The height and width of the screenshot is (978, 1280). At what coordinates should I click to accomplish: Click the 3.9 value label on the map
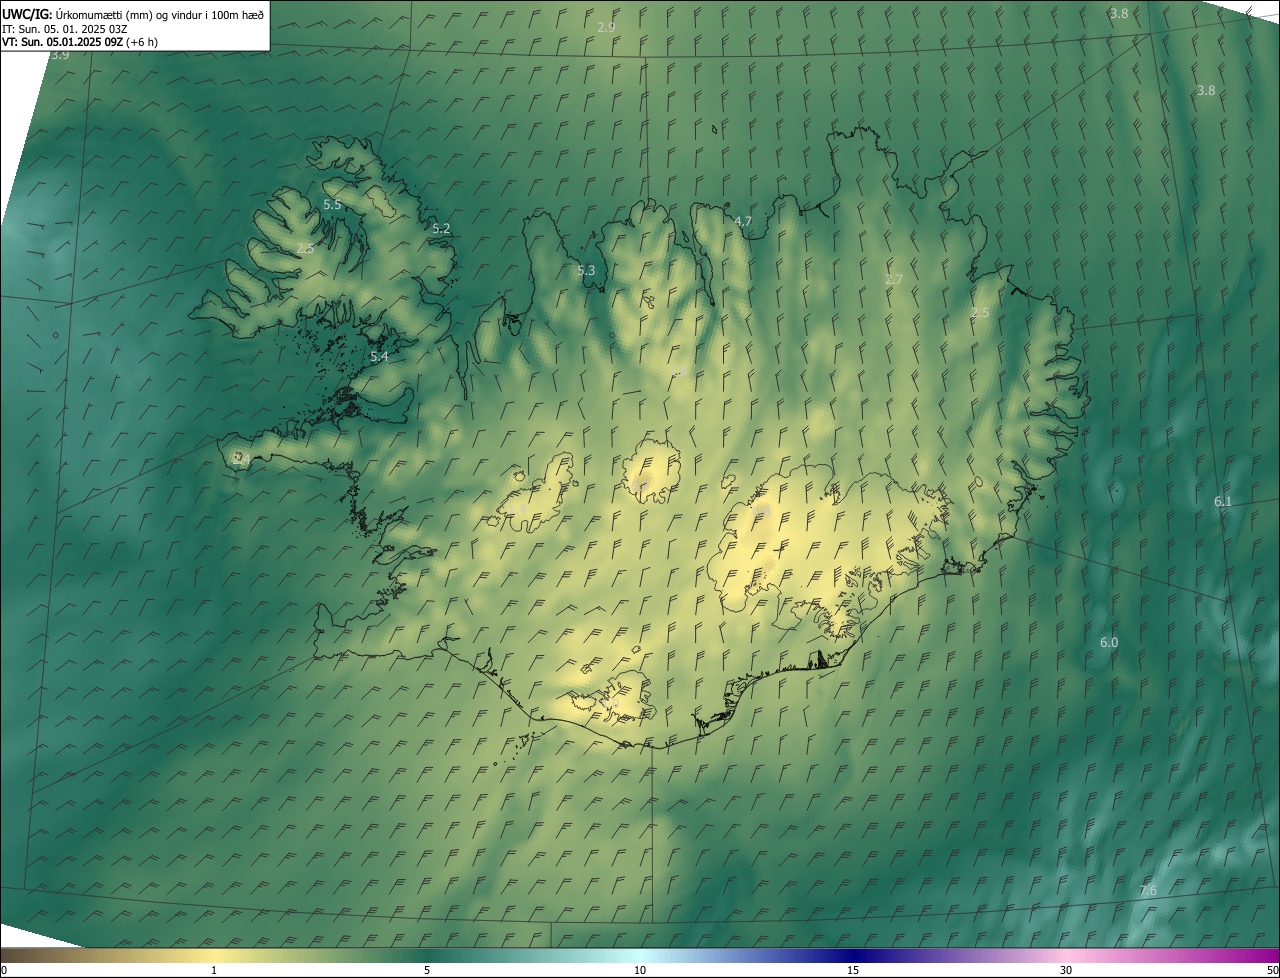(60, 54)
